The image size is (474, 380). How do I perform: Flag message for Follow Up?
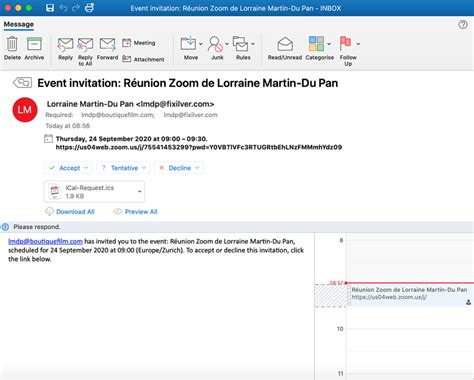coord(345,43)
